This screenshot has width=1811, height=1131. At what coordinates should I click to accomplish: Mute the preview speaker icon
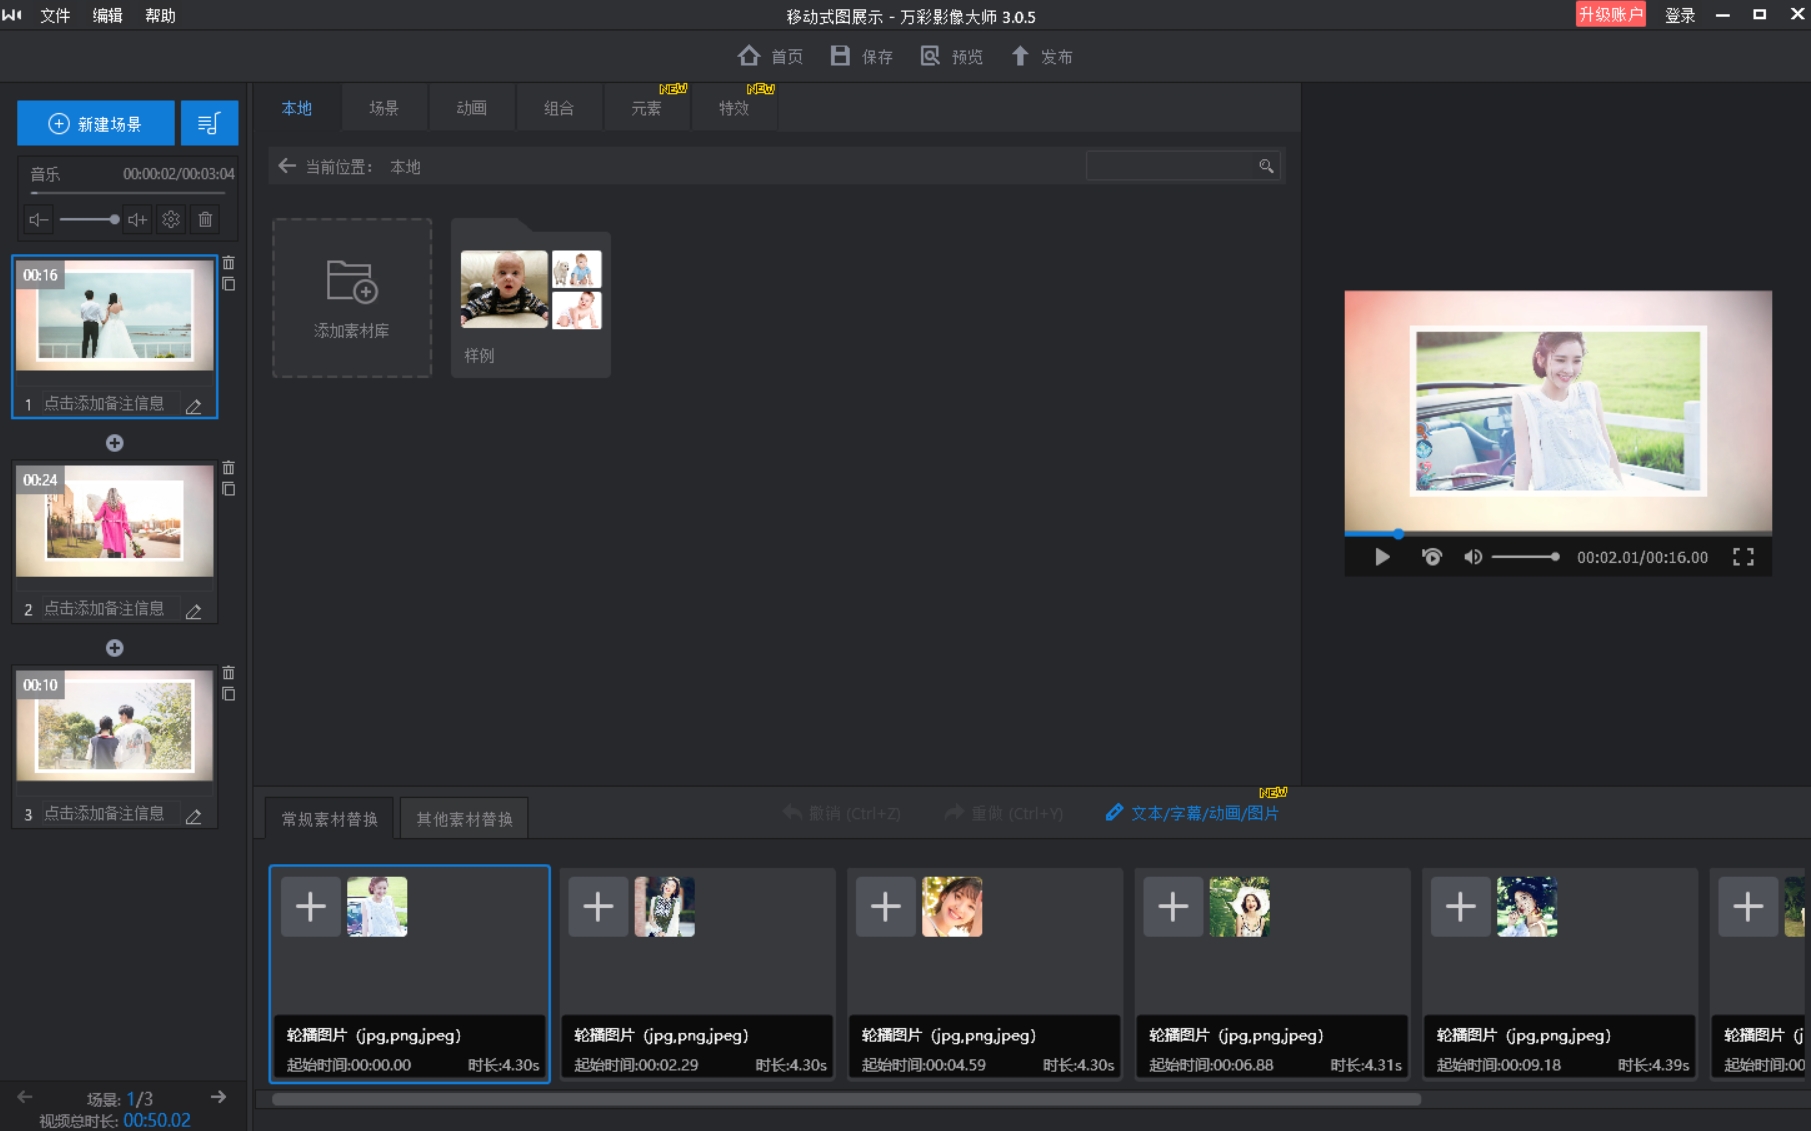pos(1472,557)
